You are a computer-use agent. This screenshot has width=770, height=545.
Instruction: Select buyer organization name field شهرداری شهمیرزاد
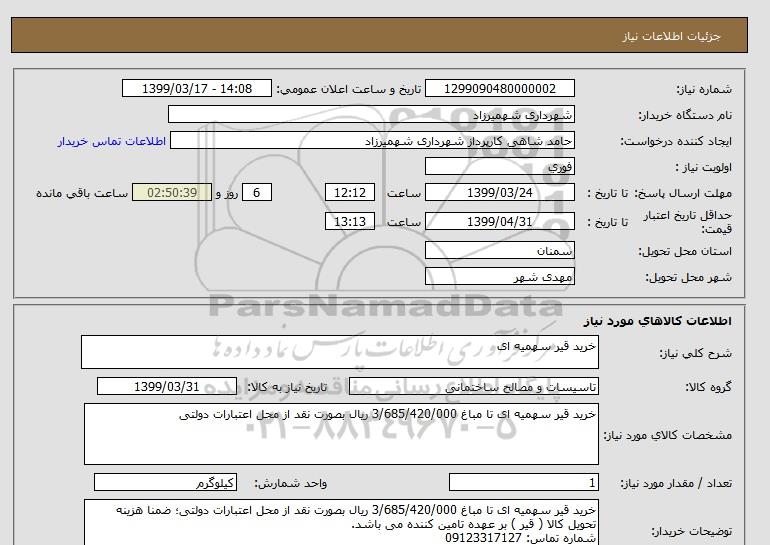point(371,114)
